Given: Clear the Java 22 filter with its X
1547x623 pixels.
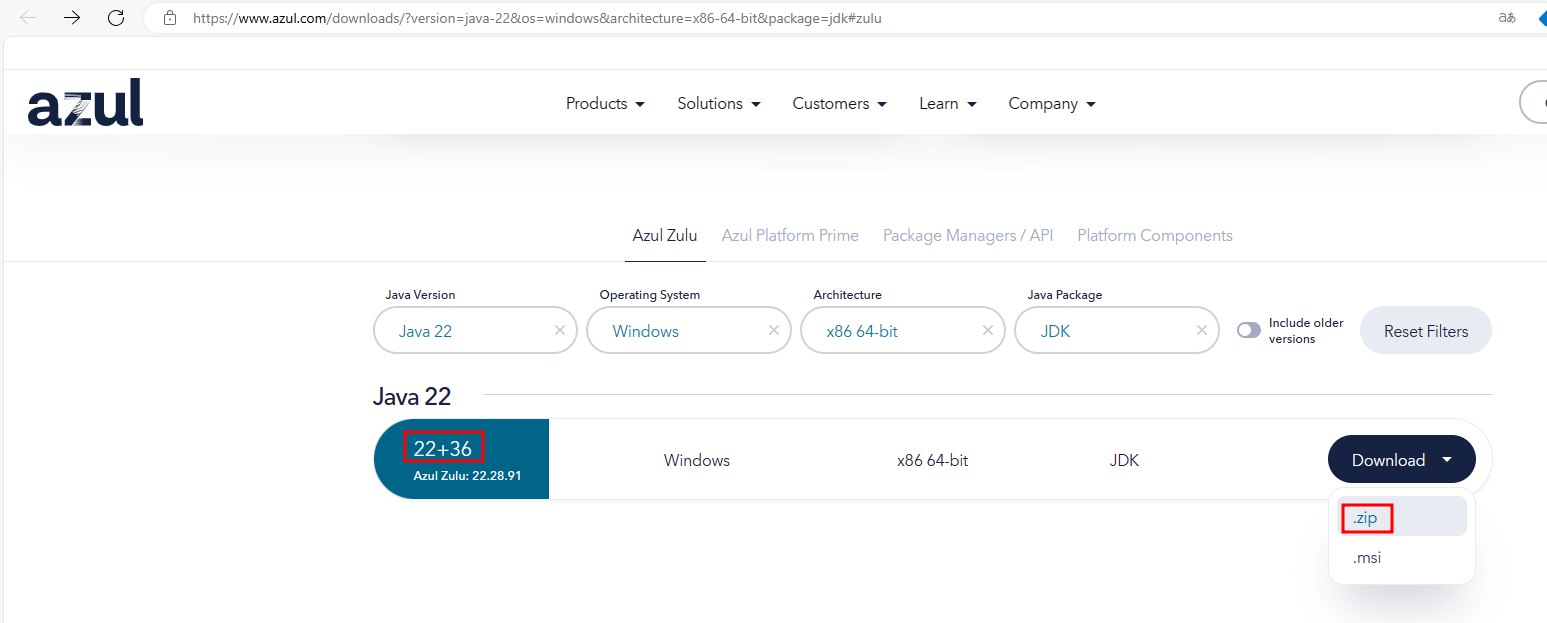Looking at the screenshot, I should click(x=560, y=330).
